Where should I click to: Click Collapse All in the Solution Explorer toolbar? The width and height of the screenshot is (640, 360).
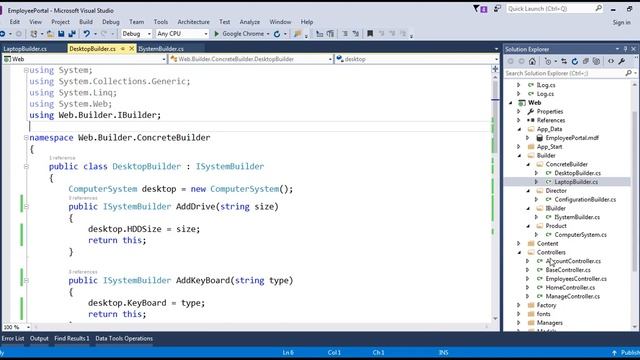[x=586, y=61]
